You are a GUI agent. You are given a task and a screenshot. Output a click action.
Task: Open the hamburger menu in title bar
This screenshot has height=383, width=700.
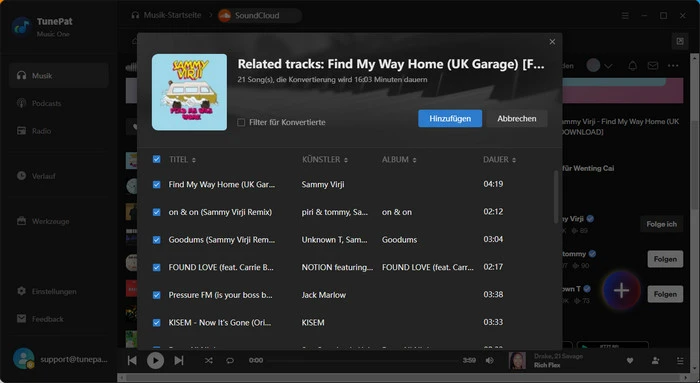pyautogui.click(x=625, y=16)
